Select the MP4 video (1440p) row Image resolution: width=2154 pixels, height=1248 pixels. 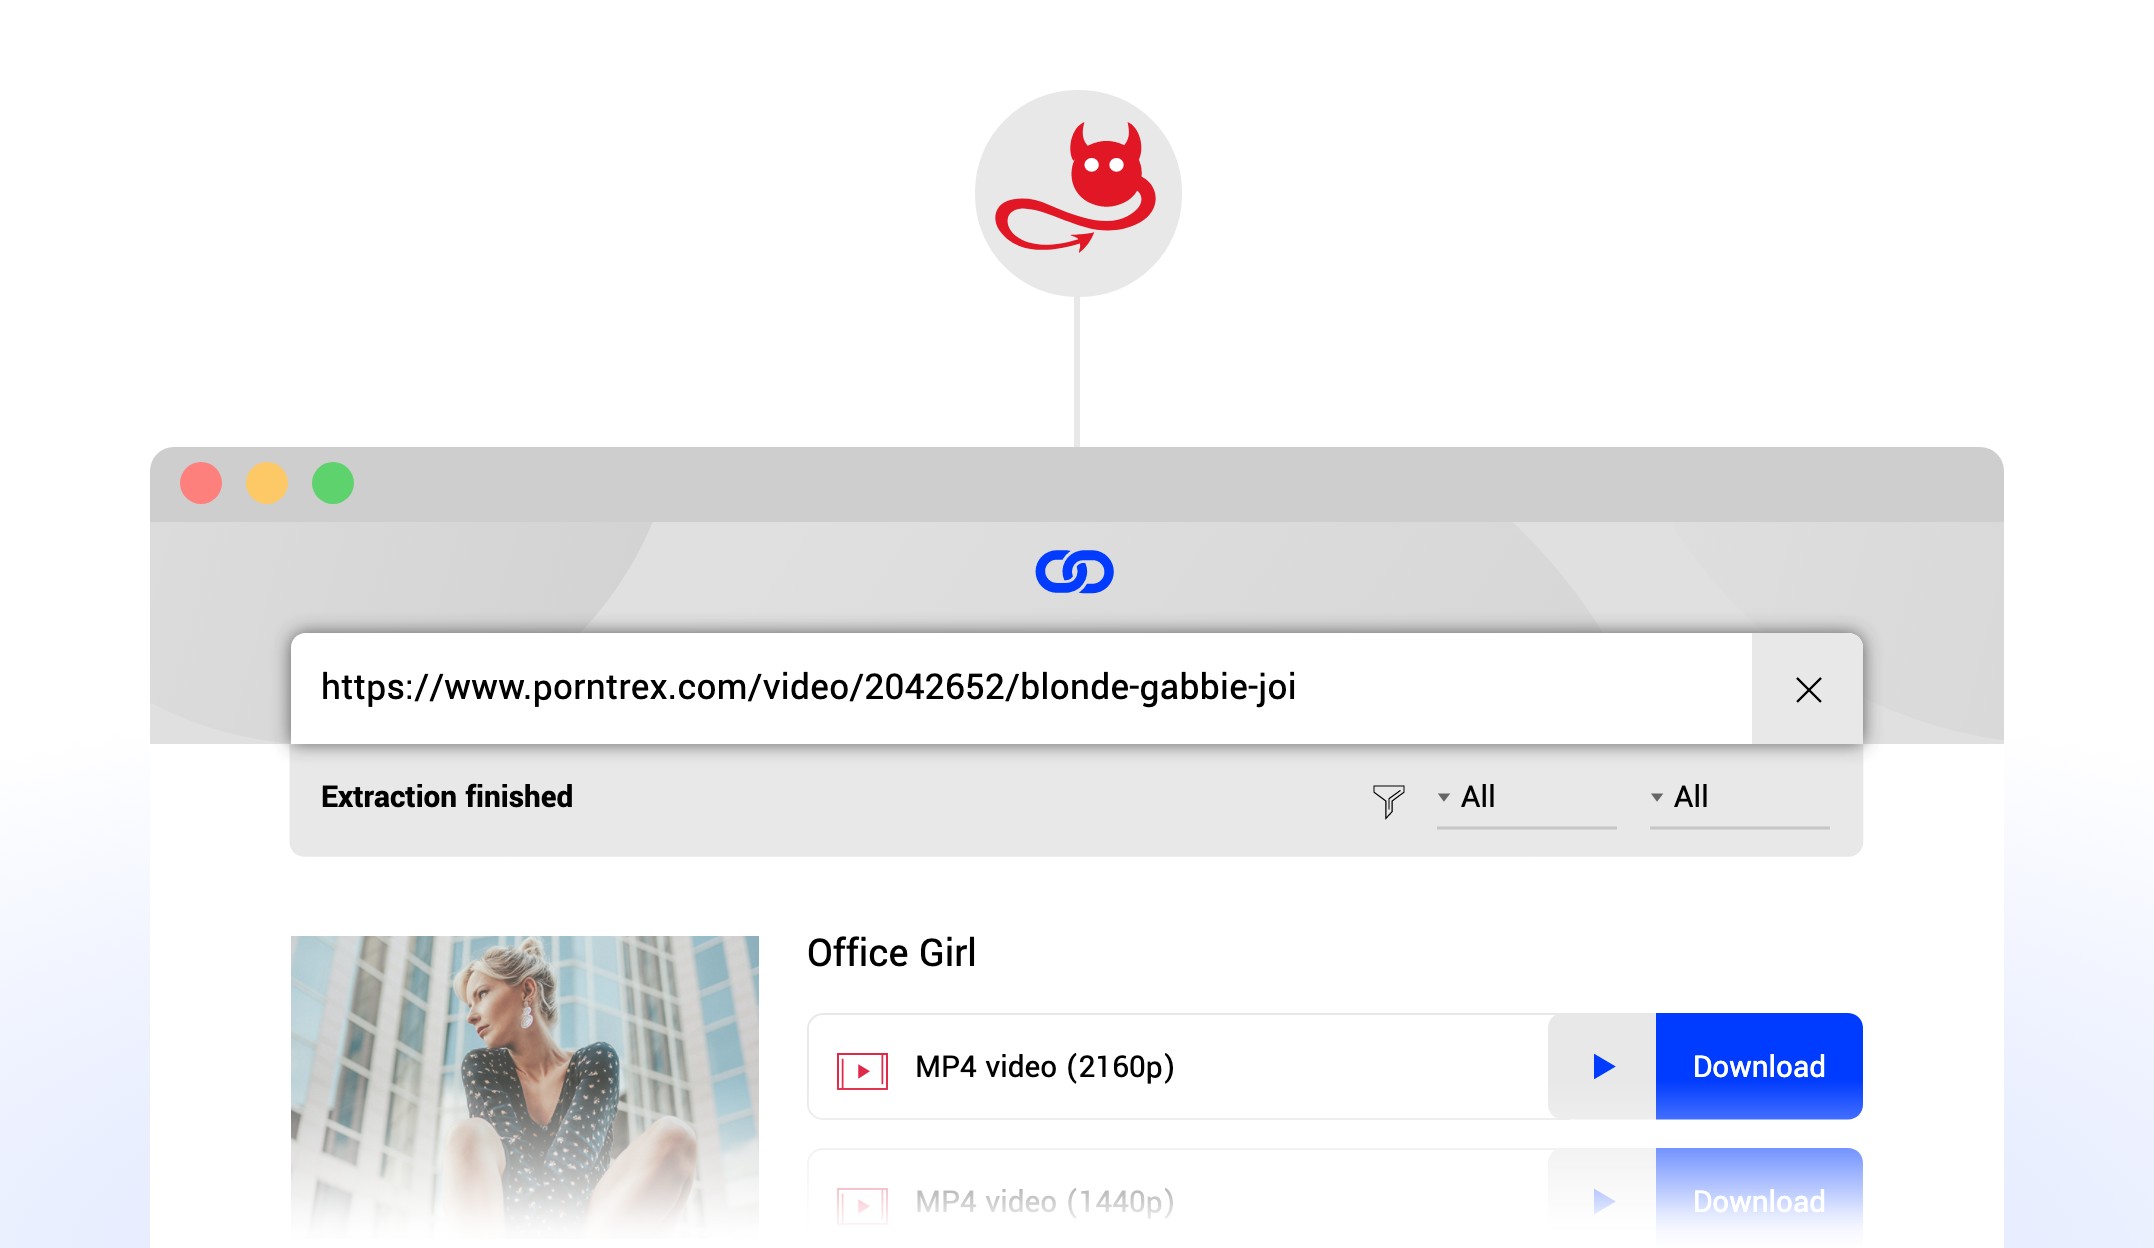(x=1335, y=1198)
